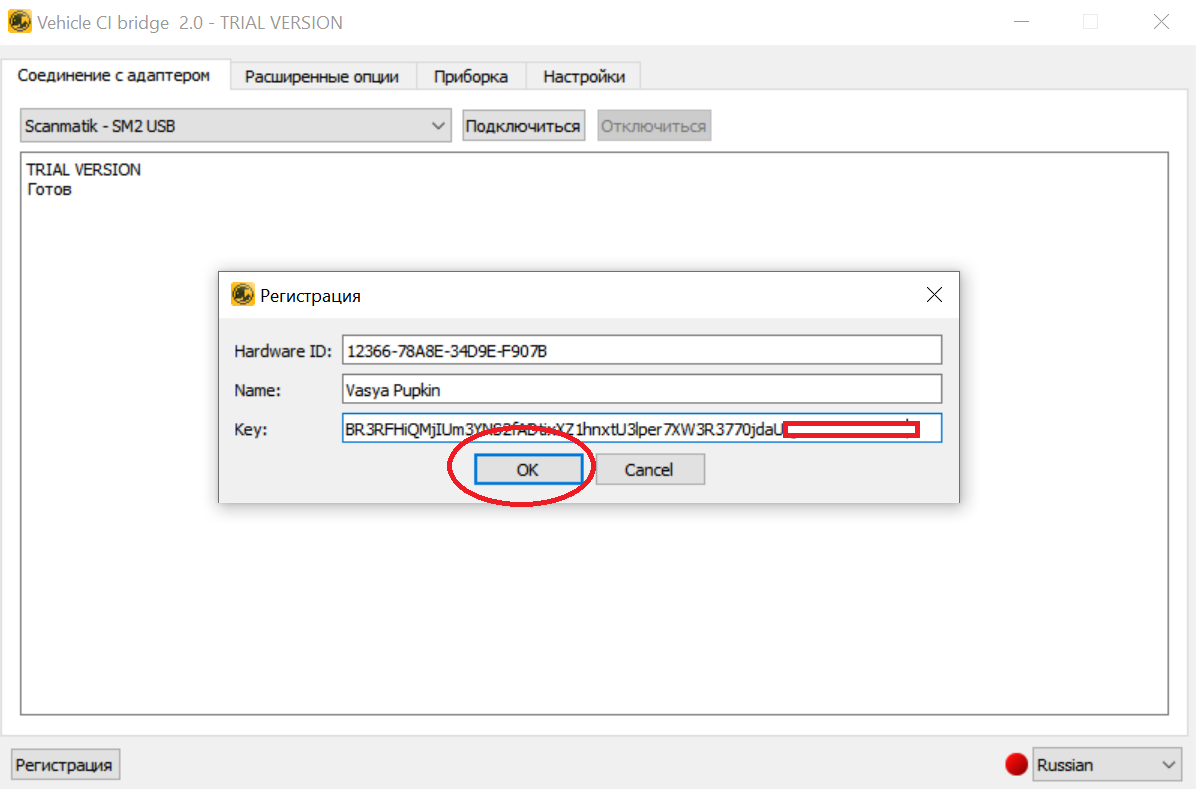
Task: Click the 'Key:' label
Action: pos(250,429)
